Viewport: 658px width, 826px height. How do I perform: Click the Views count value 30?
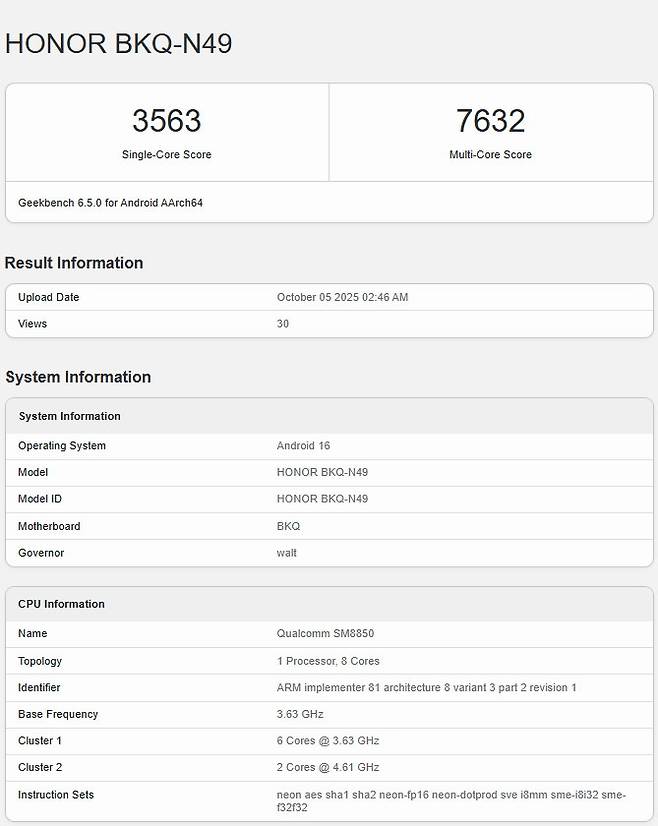[283, 324]
